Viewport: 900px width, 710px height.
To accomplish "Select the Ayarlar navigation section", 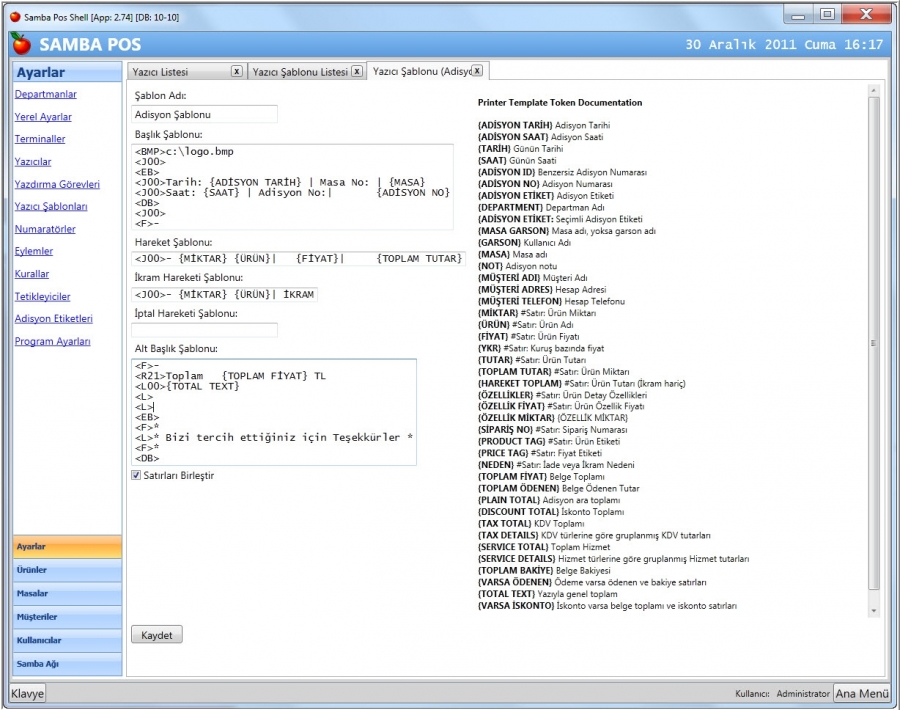I will coord(67,547).
